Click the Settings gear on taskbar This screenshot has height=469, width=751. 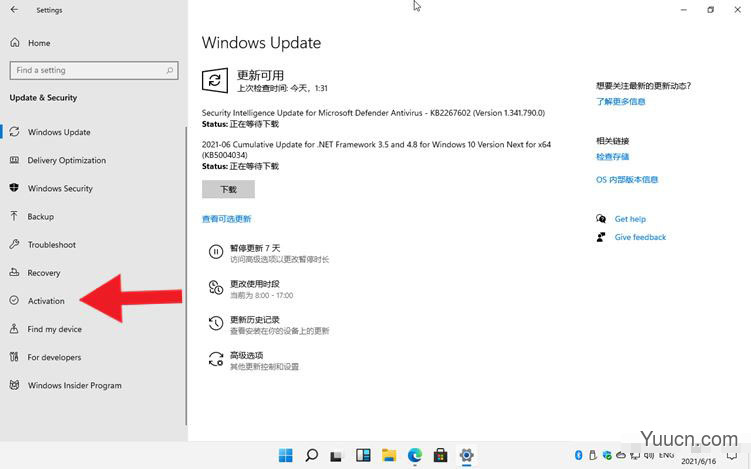pos(466,455)
